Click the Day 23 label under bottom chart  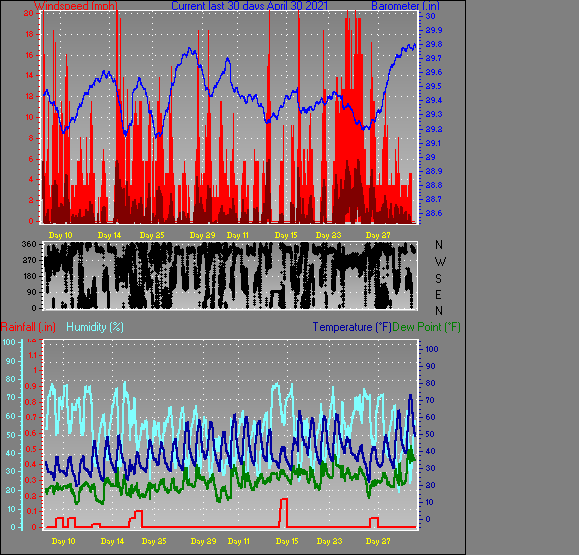point(329,541)
